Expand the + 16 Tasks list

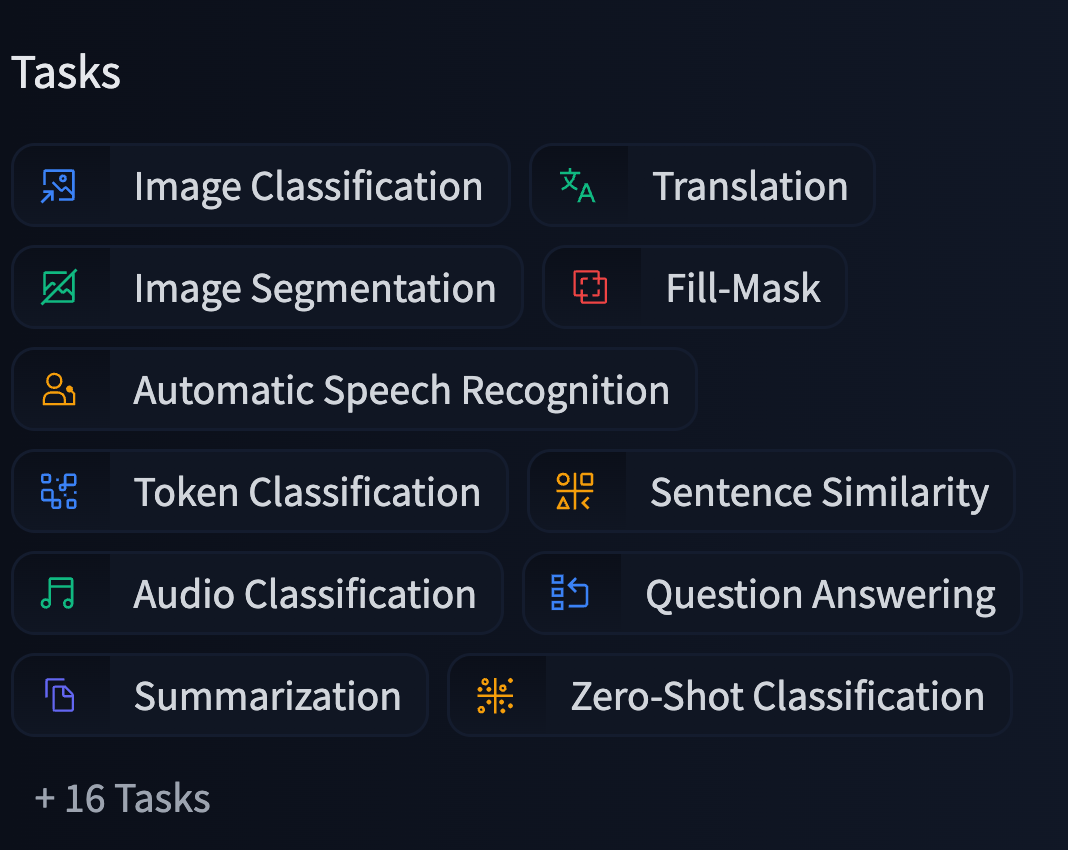click(122, 799)
